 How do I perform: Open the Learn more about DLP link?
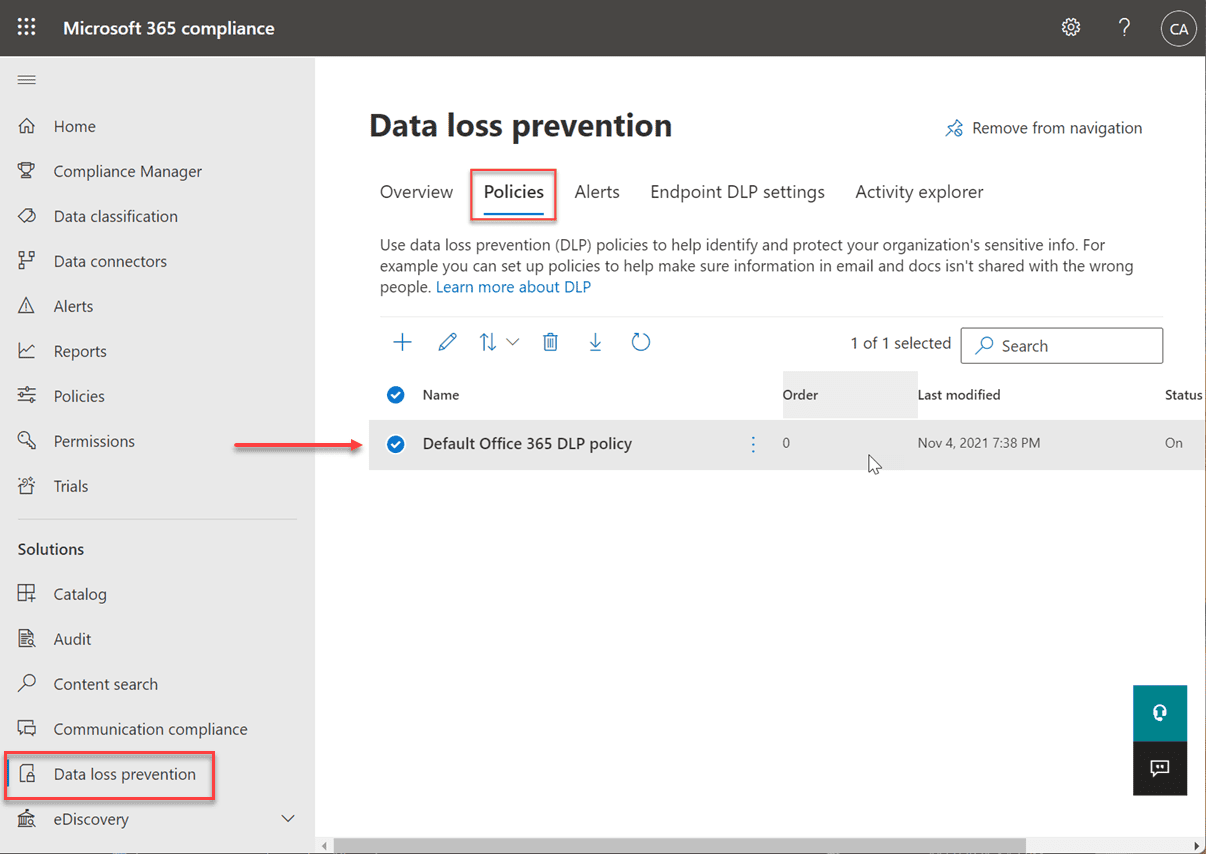pyautogui.click(x=513, y=287)
